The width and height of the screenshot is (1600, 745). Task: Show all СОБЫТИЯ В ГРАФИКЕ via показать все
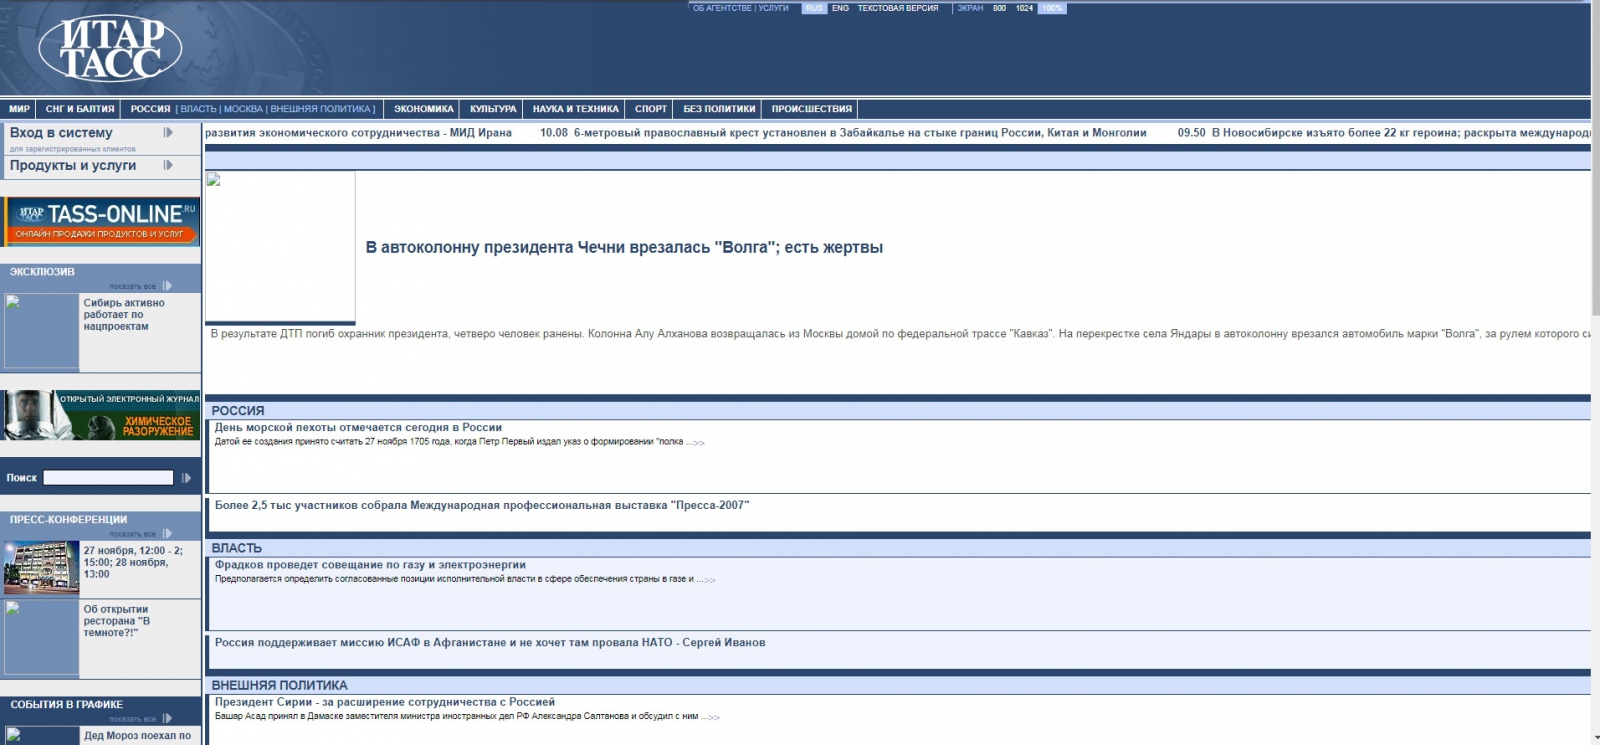[x=133, y=718]
